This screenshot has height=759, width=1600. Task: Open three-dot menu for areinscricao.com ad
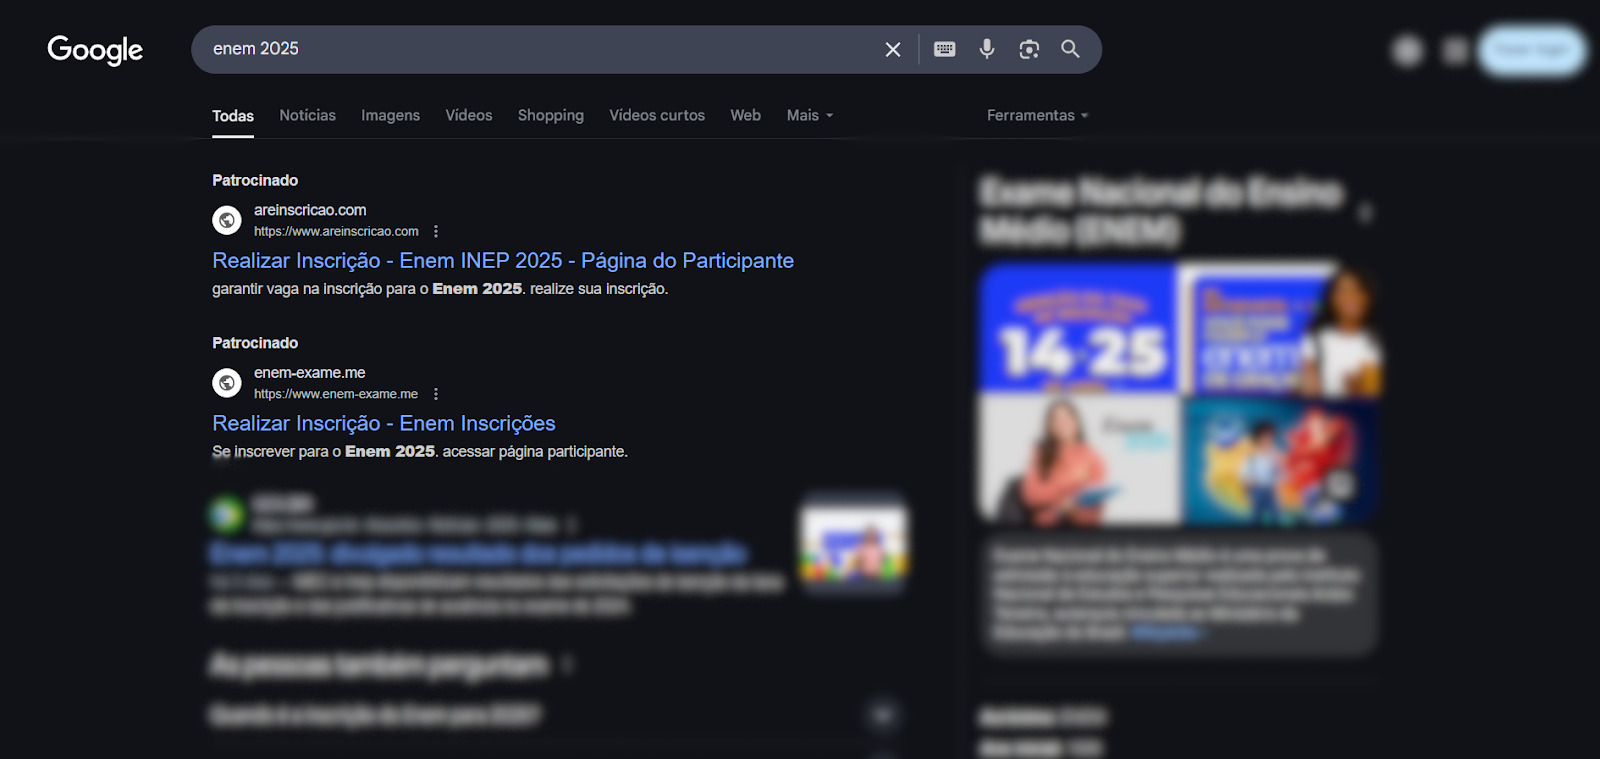pos(436,231)
